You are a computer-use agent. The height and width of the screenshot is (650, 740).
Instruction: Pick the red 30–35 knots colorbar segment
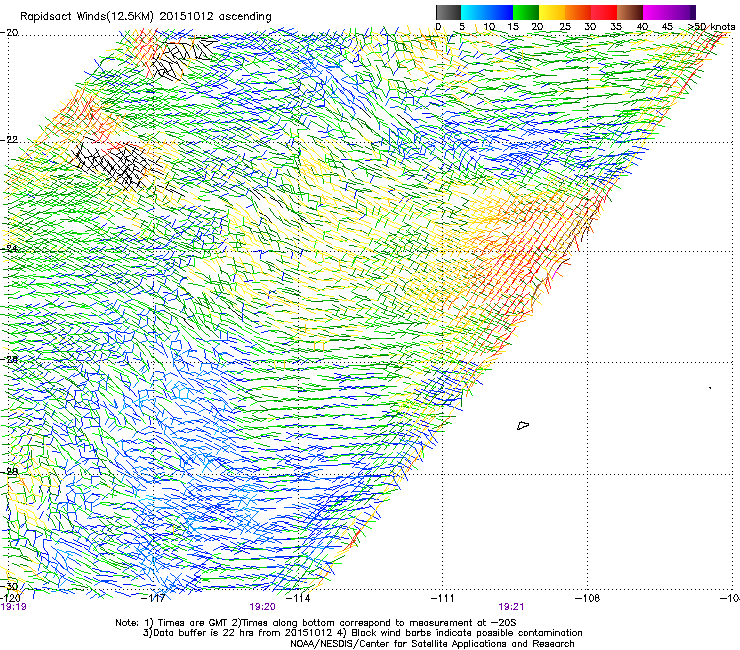(604, 12)
